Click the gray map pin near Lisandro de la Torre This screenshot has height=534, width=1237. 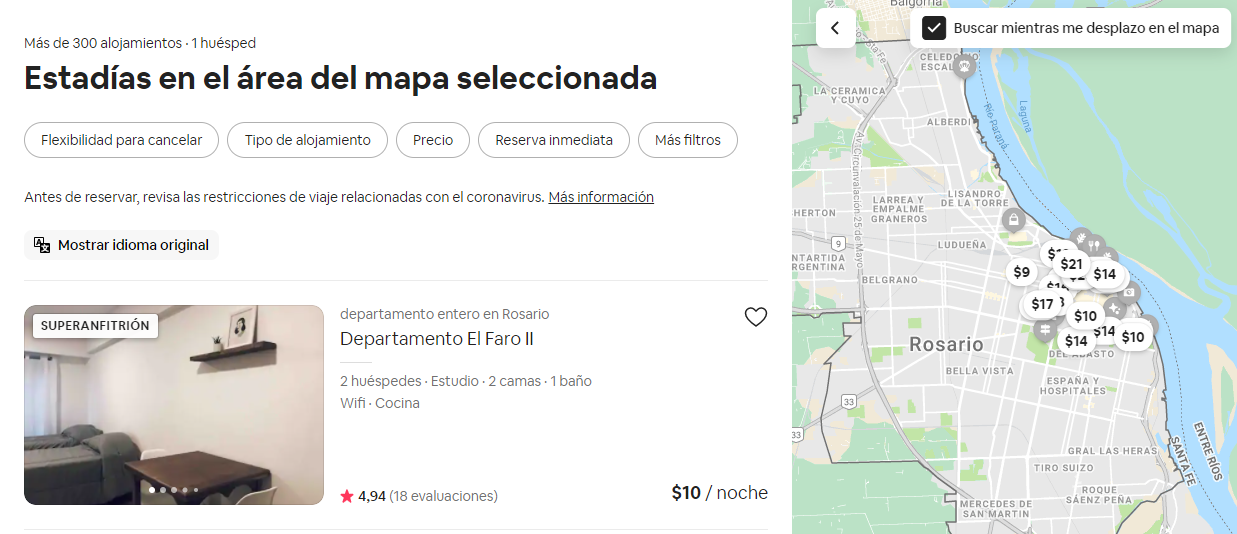1014,219
